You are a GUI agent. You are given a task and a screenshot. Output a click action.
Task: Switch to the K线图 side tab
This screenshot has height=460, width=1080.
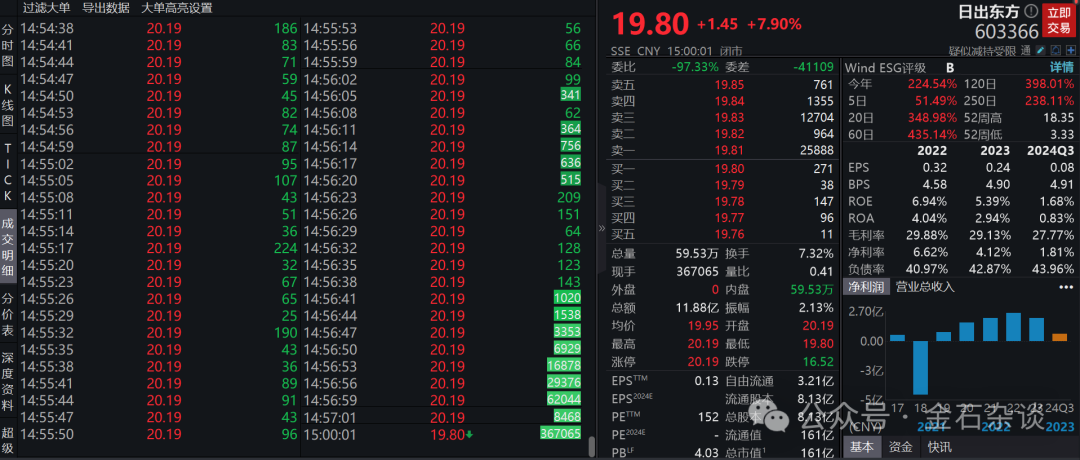[8, 105]
